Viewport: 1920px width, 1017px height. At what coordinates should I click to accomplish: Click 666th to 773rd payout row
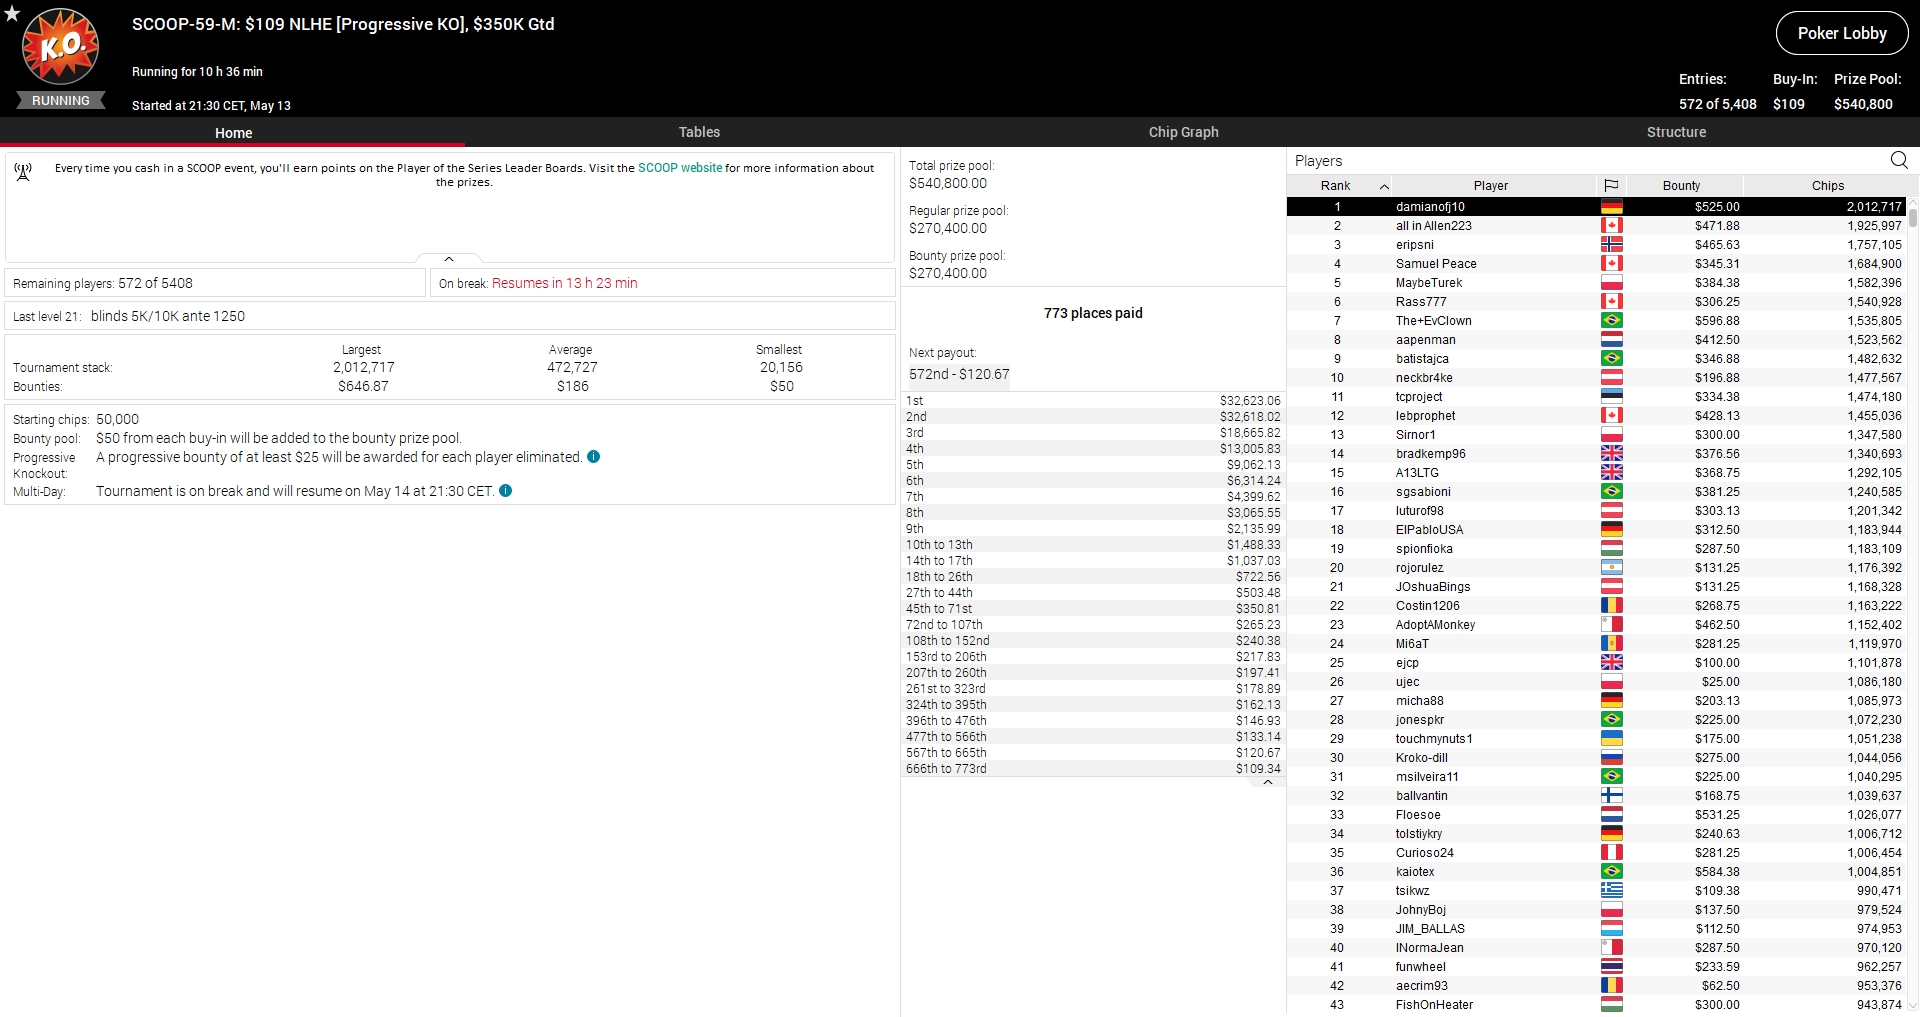(x=1093, y=769)
